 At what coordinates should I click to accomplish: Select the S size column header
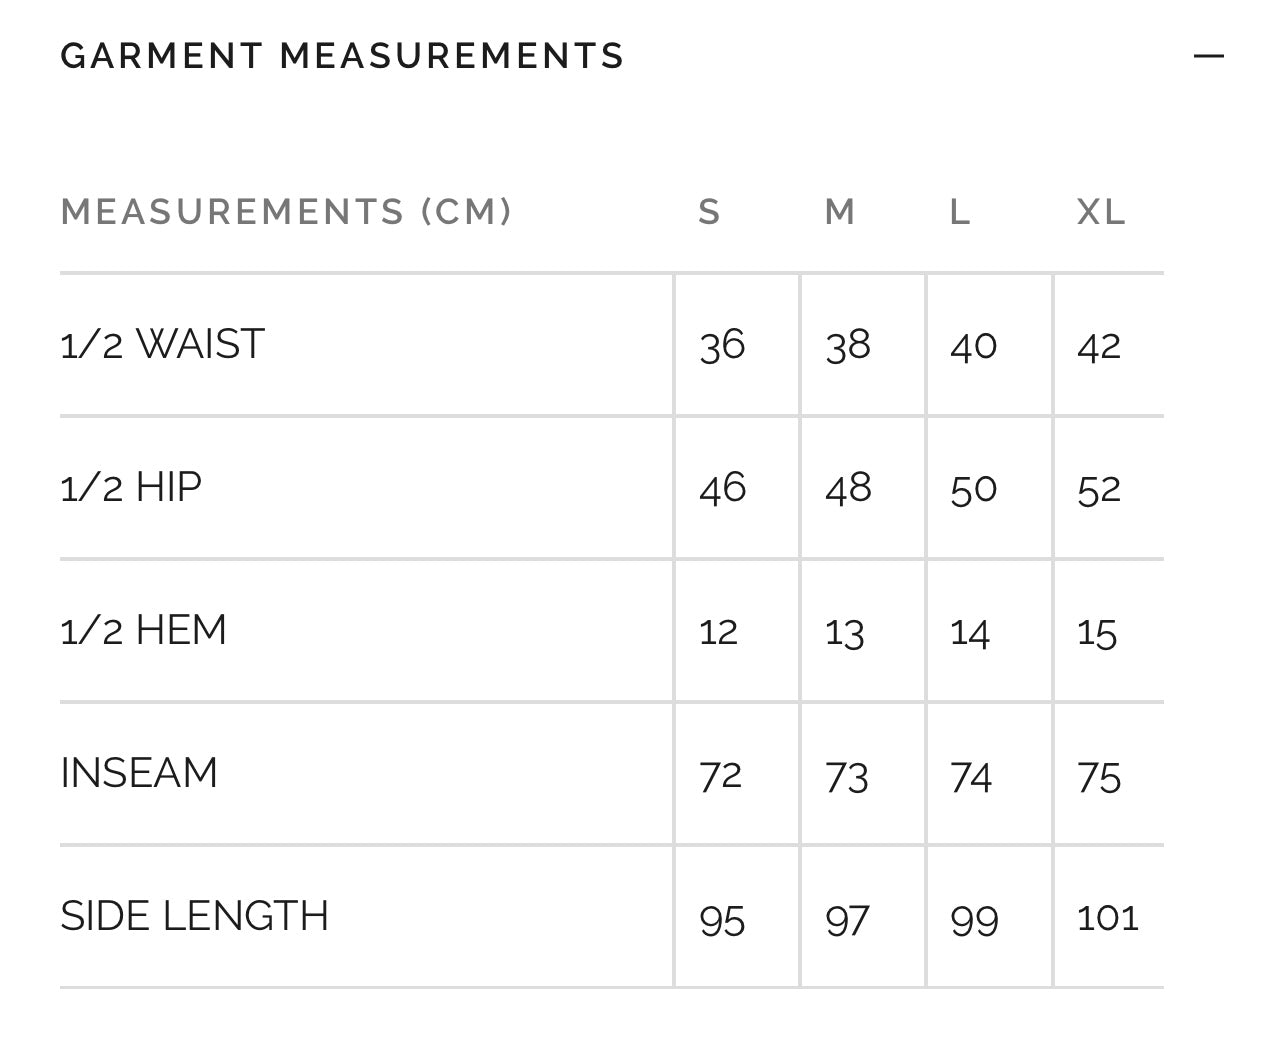click(x=709, y=212)
